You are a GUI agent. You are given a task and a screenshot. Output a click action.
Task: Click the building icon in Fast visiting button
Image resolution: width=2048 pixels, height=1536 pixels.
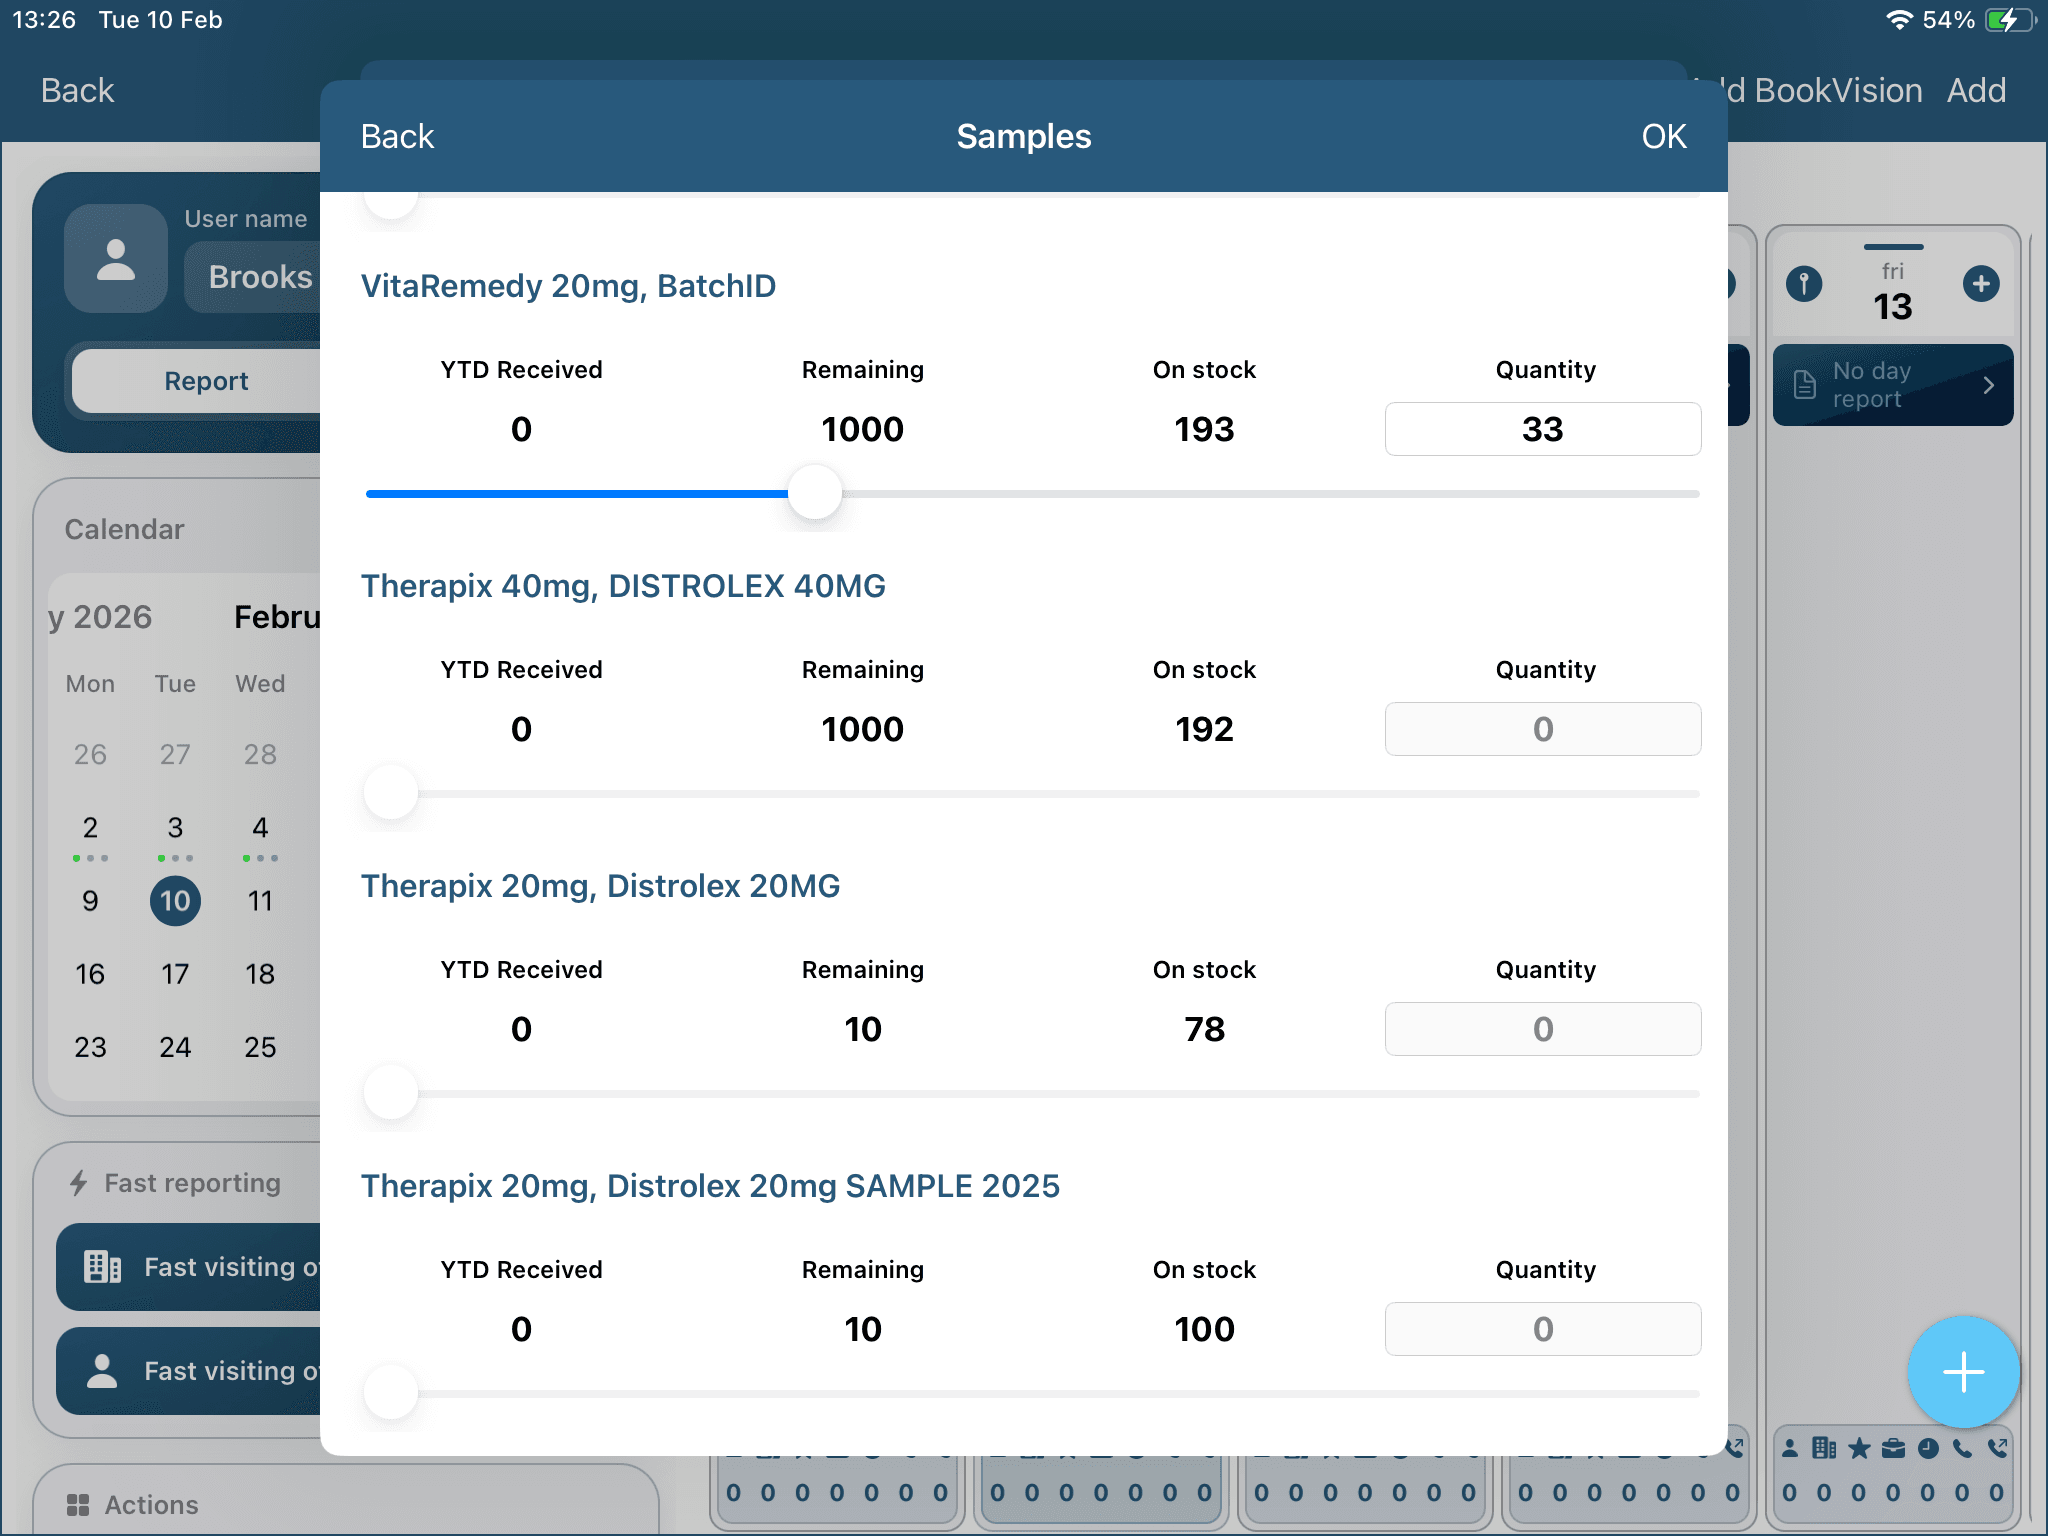[102, 1267]
